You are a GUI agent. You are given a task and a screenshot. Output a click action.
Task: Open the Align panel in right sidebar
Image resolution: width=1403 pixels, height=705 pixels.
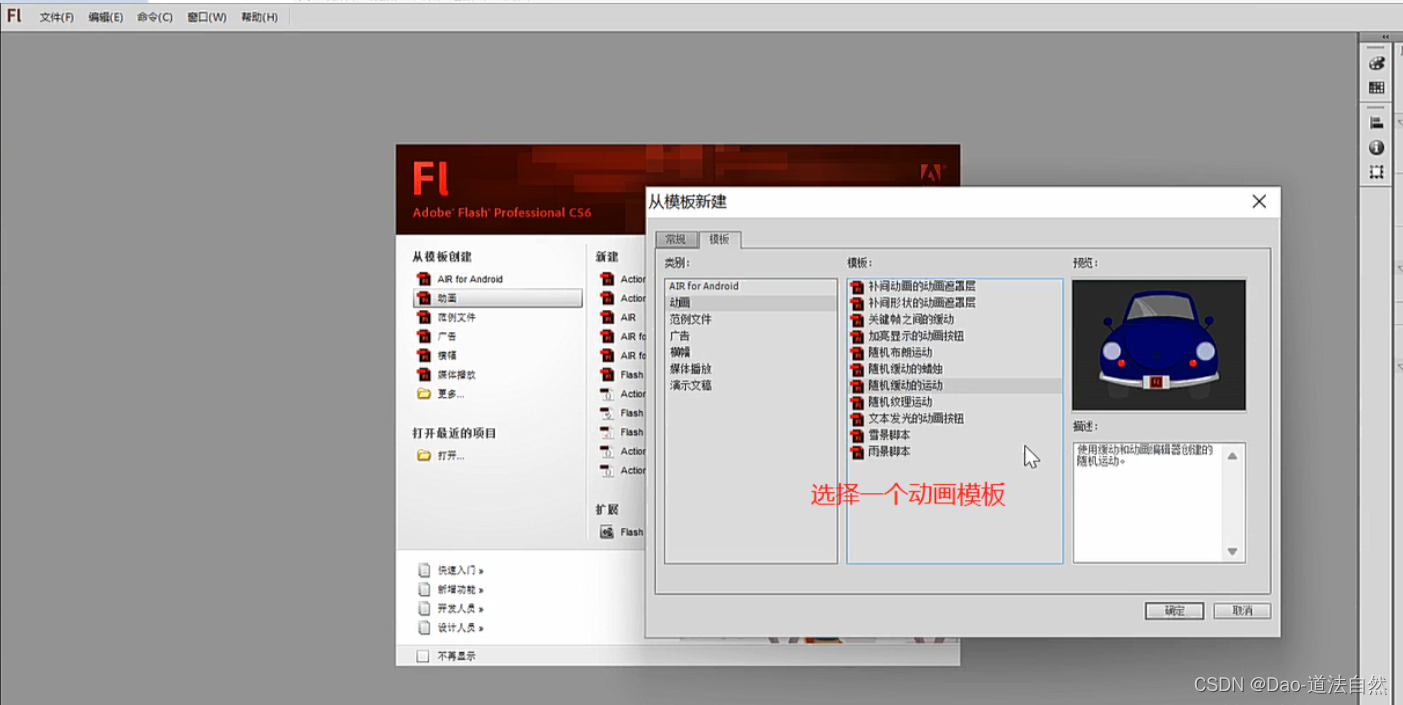(1376, 121)
